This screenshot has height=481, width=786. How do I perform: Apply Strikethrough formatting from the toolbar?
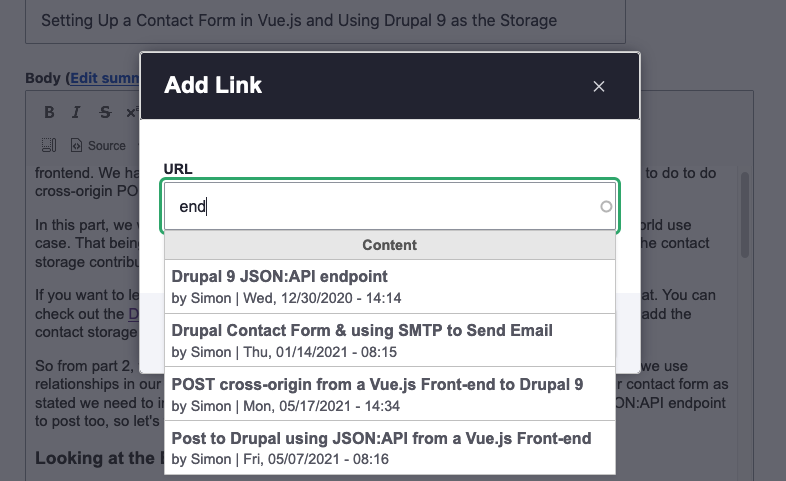click(x=105, y=112)
